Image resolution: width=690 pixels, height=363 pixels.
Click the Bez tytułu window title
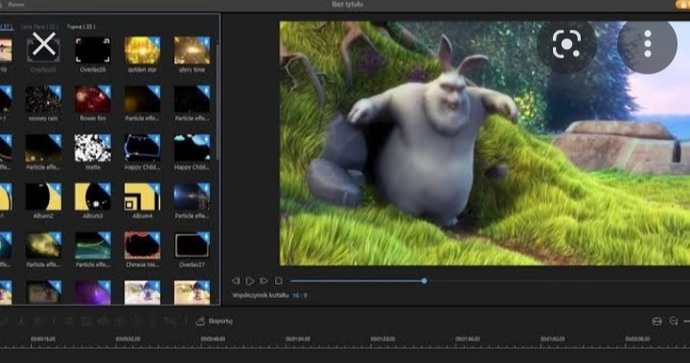pyautogui.click(x=348, y=4)
